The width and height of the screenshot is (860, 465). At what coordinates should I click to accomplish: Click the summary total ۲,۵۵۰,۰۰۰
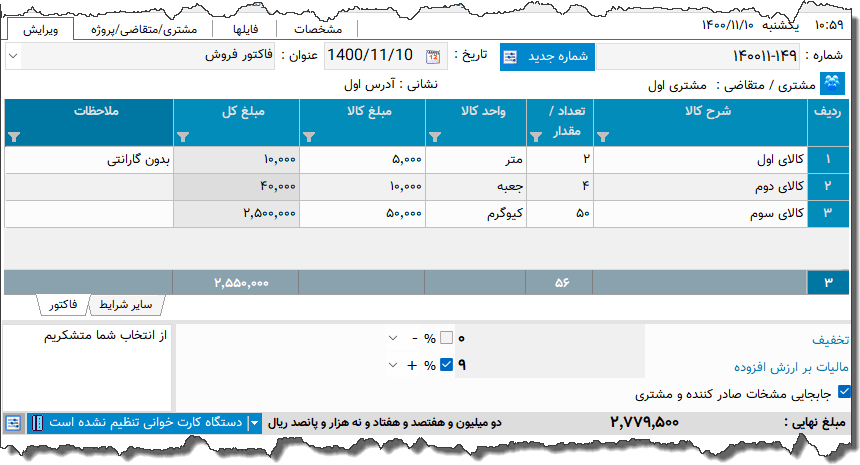point(241,283)
